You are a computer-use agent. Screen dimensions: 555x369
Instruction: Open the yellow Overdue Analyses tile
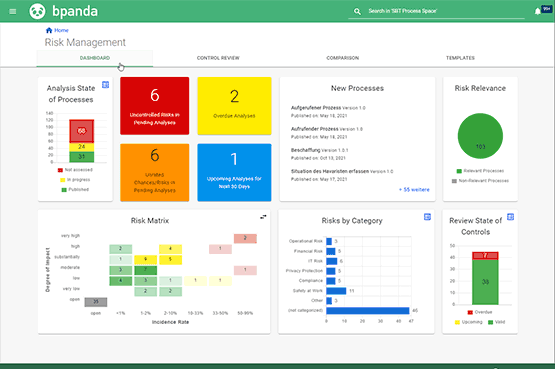click(x=234, y=106)
